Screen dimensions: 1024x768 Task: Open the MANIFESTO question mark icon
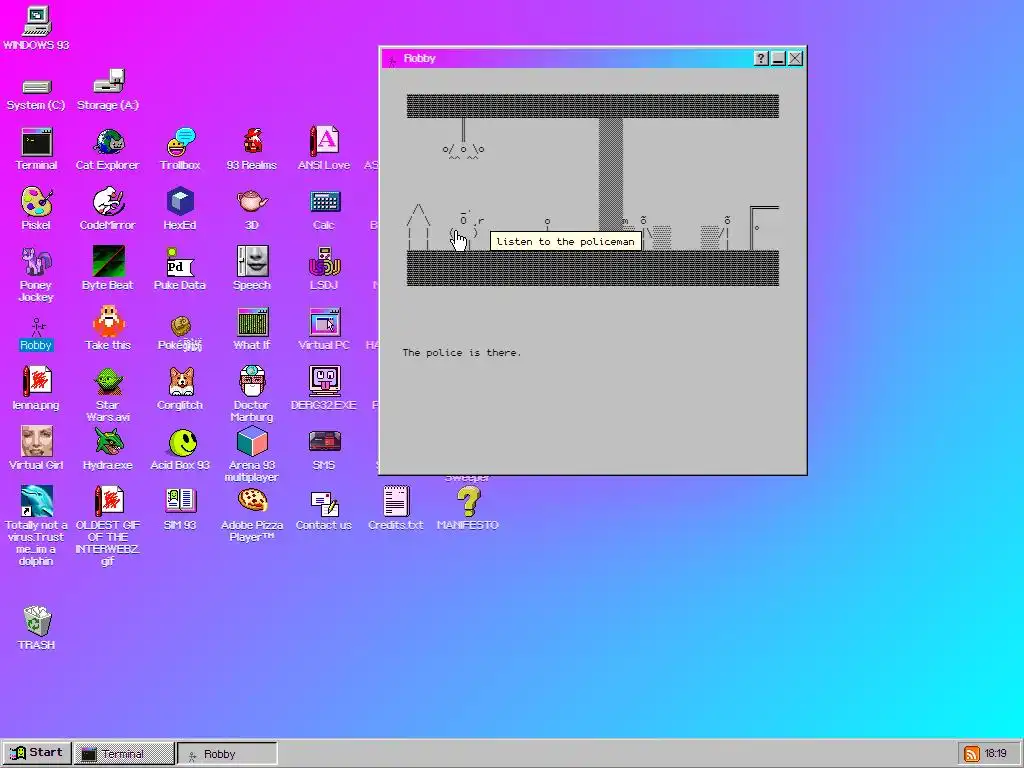467,509
